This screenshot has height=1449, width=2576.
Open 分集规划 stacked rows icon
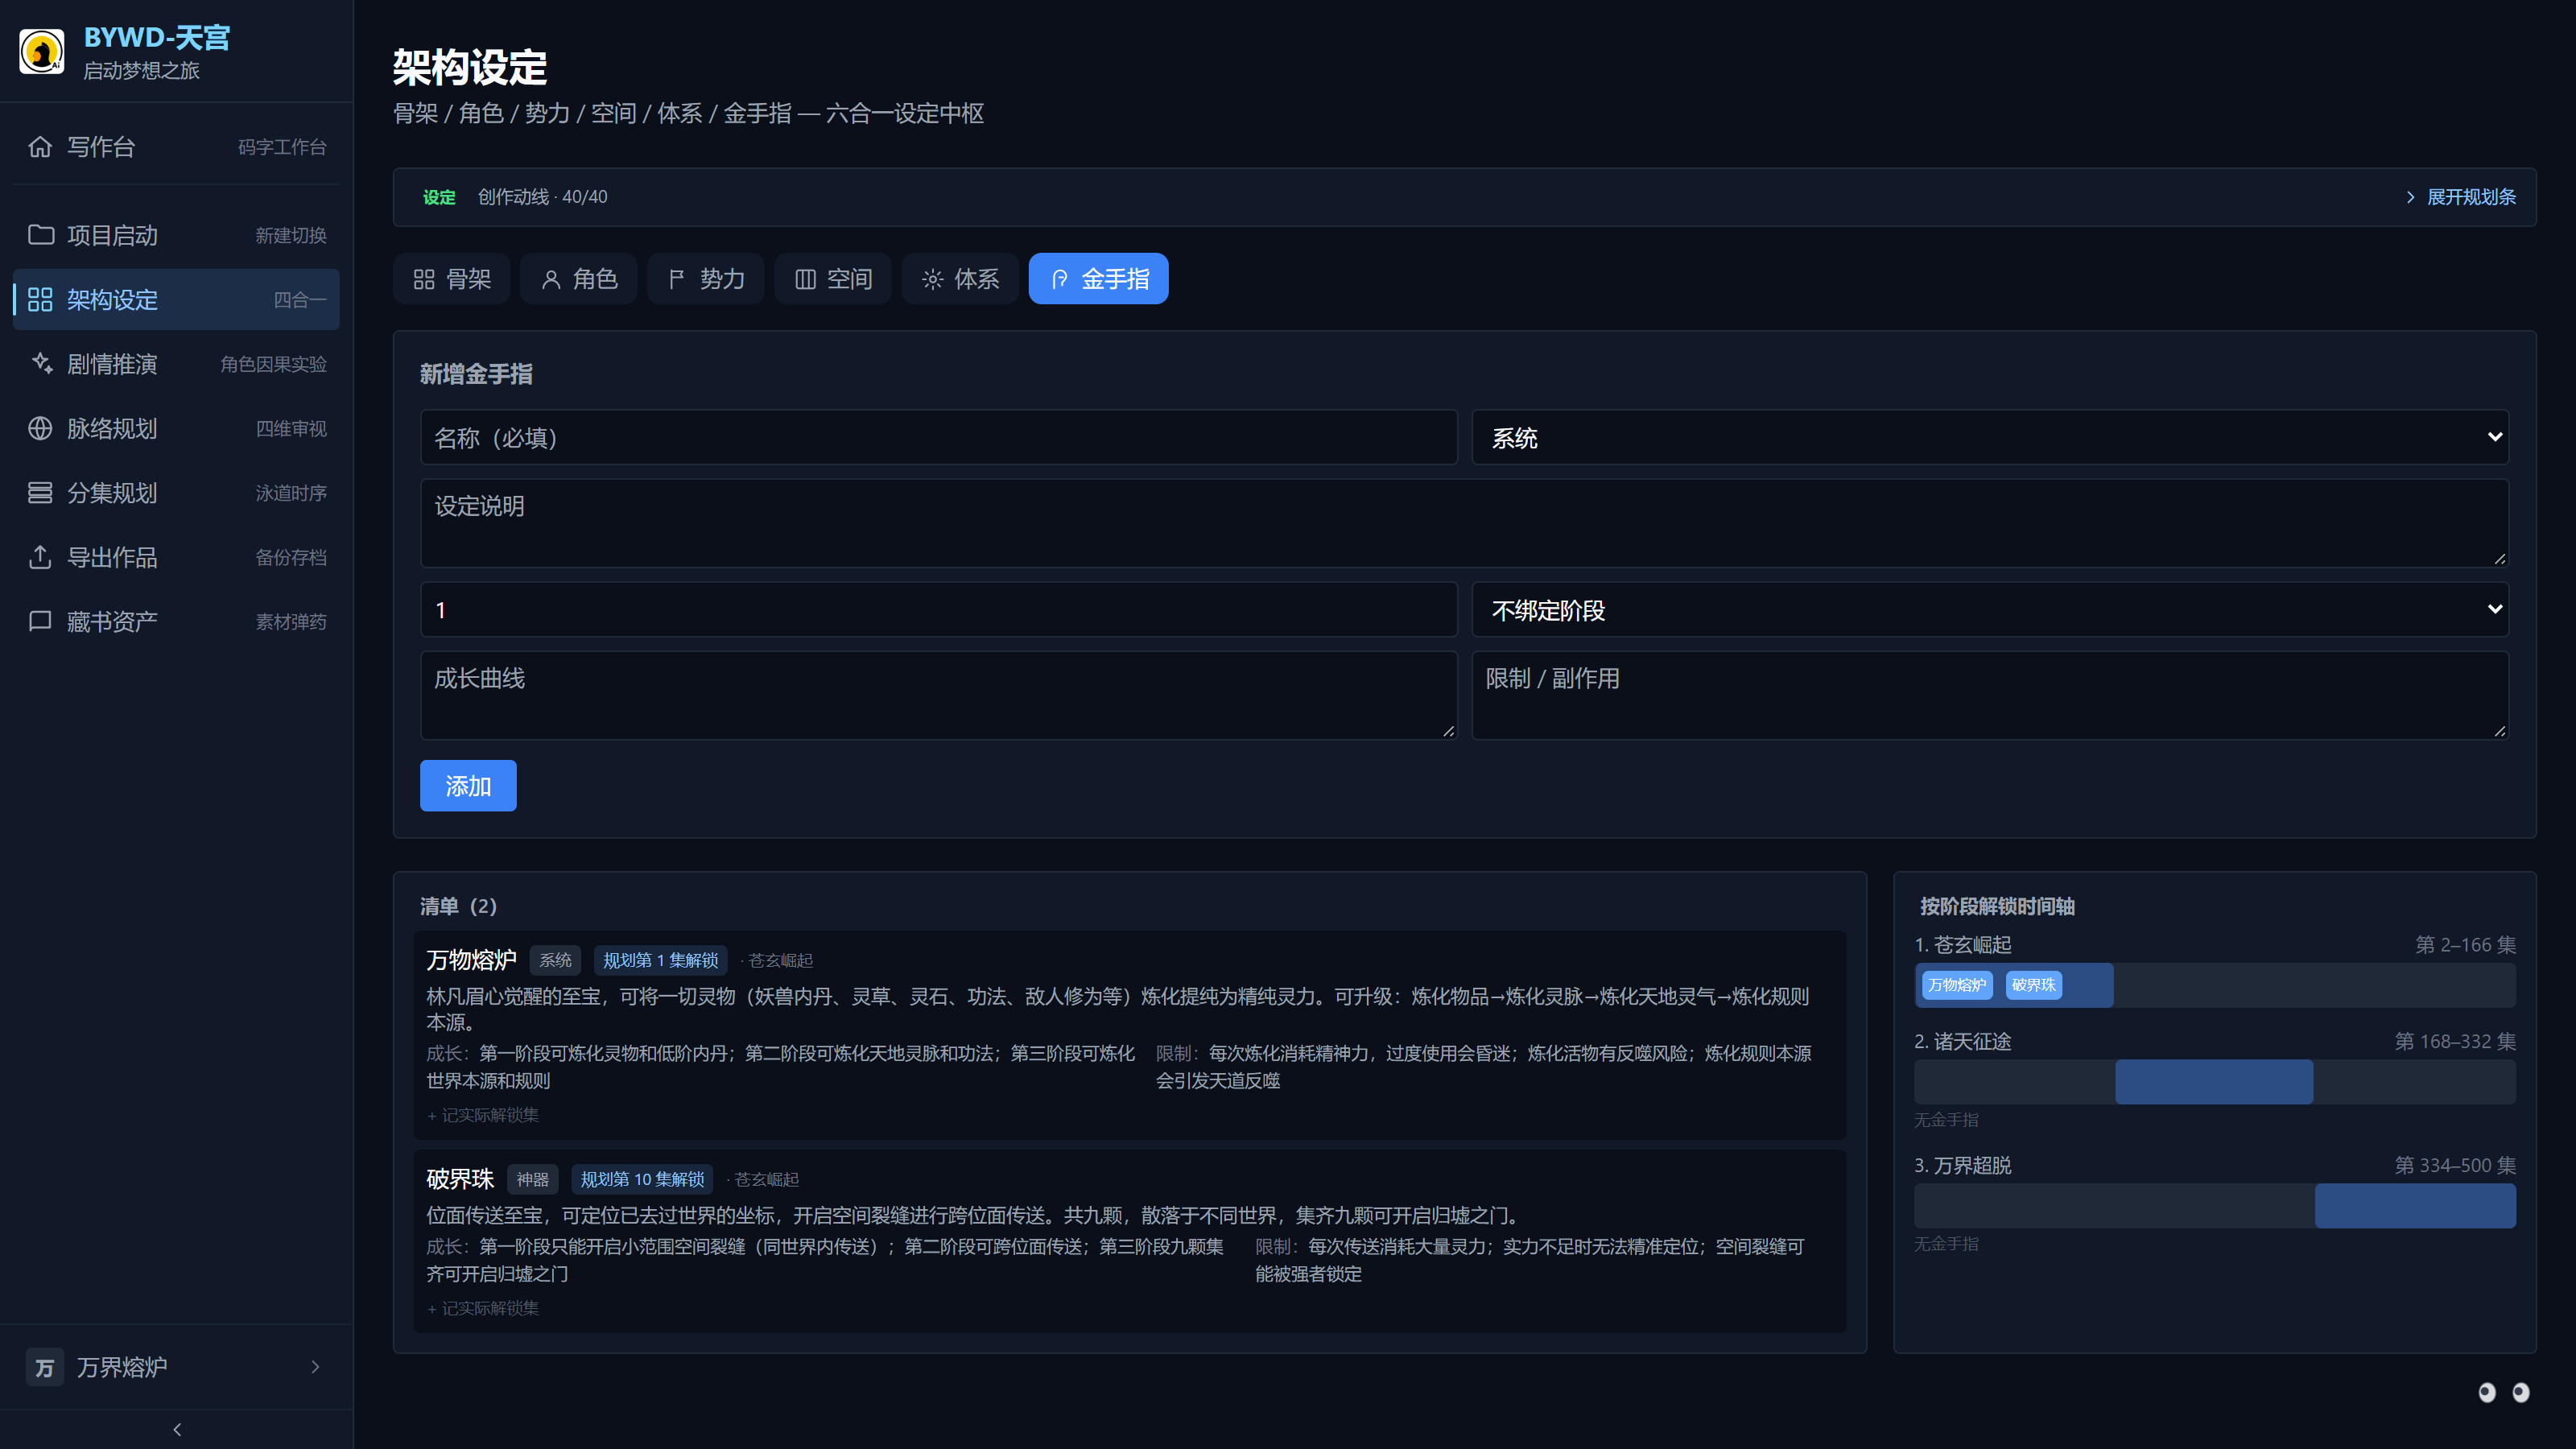click(40, 493)
